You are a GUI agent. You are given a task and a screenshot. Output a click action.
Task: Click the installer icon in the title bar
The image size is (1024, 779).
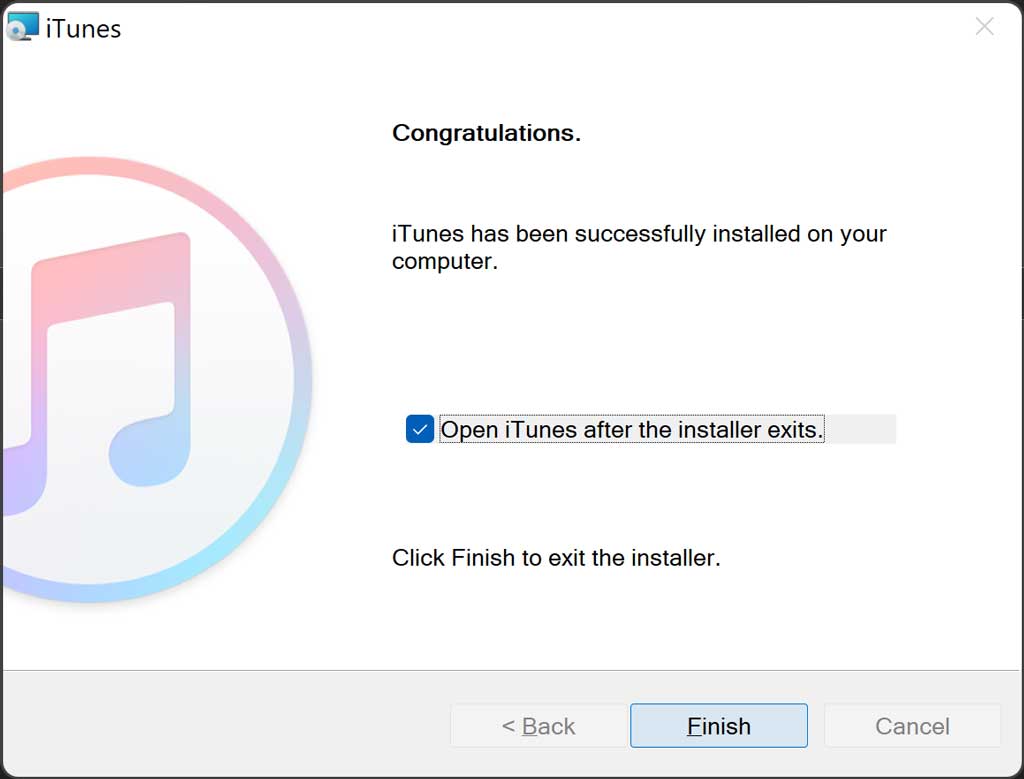[22, 27]
